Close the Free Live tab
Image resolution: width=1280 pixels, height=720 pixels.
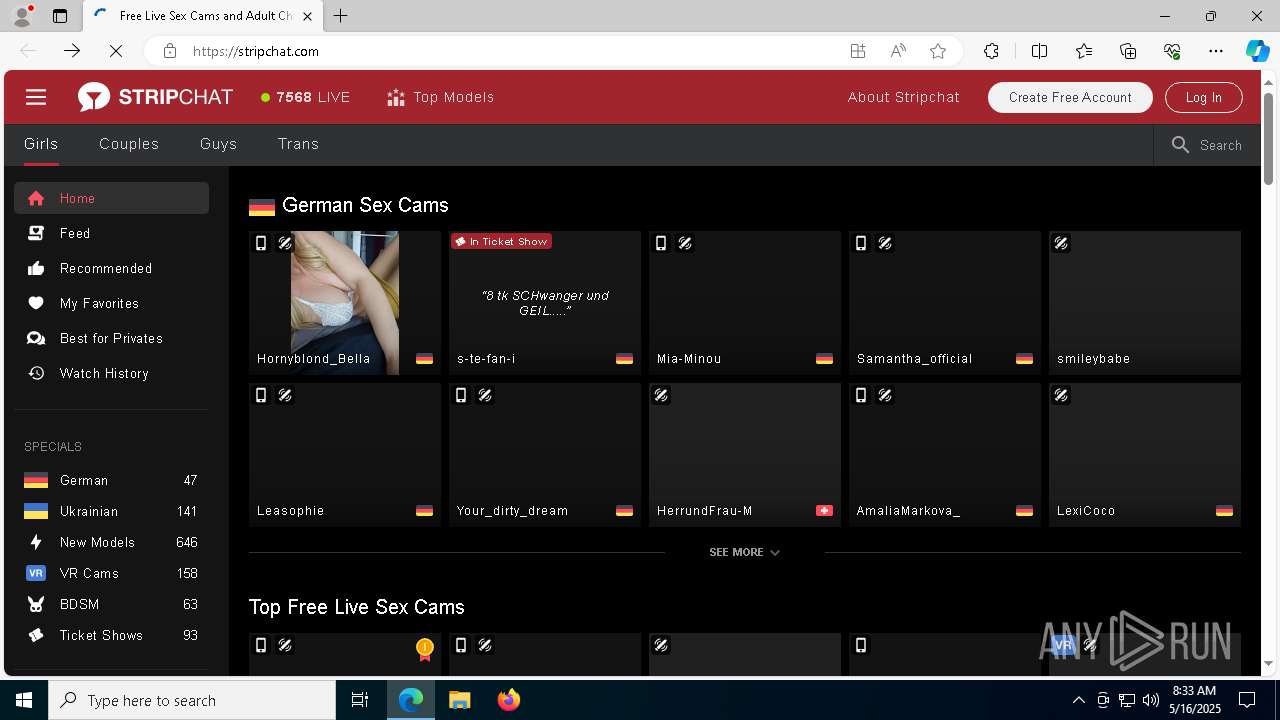click(307, 16)
